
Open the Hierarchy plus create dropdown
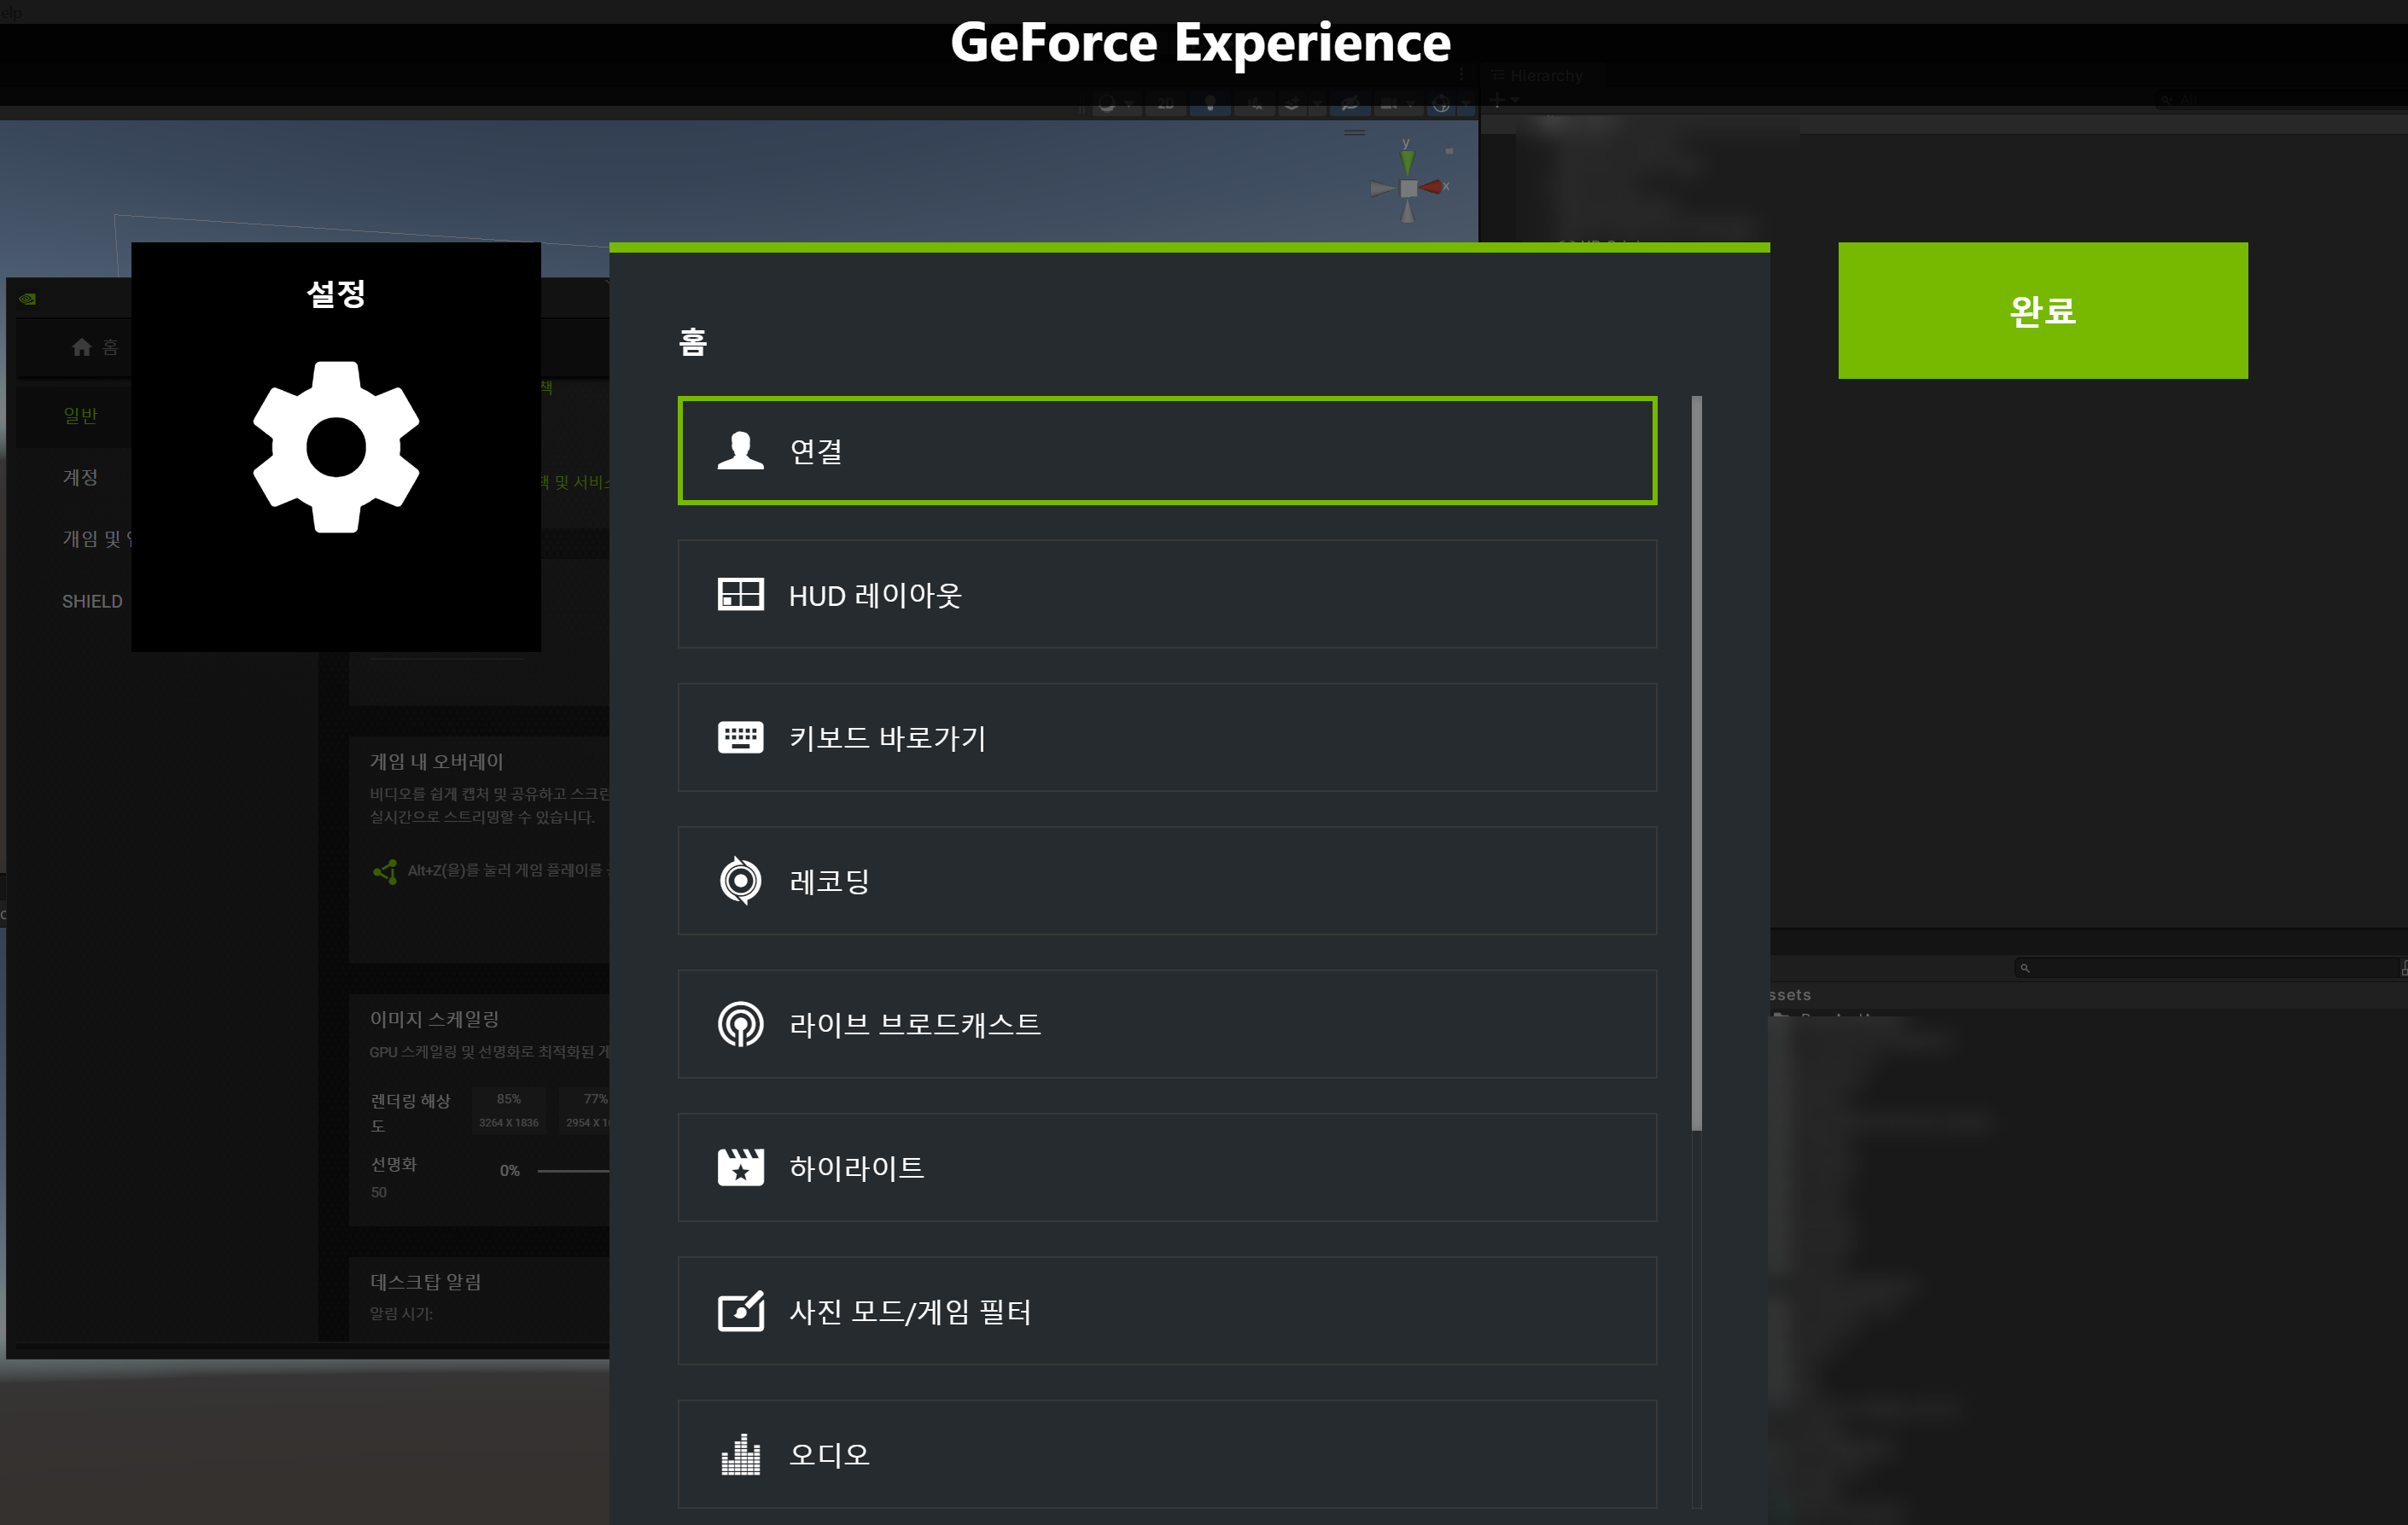tap(1503, 100)
